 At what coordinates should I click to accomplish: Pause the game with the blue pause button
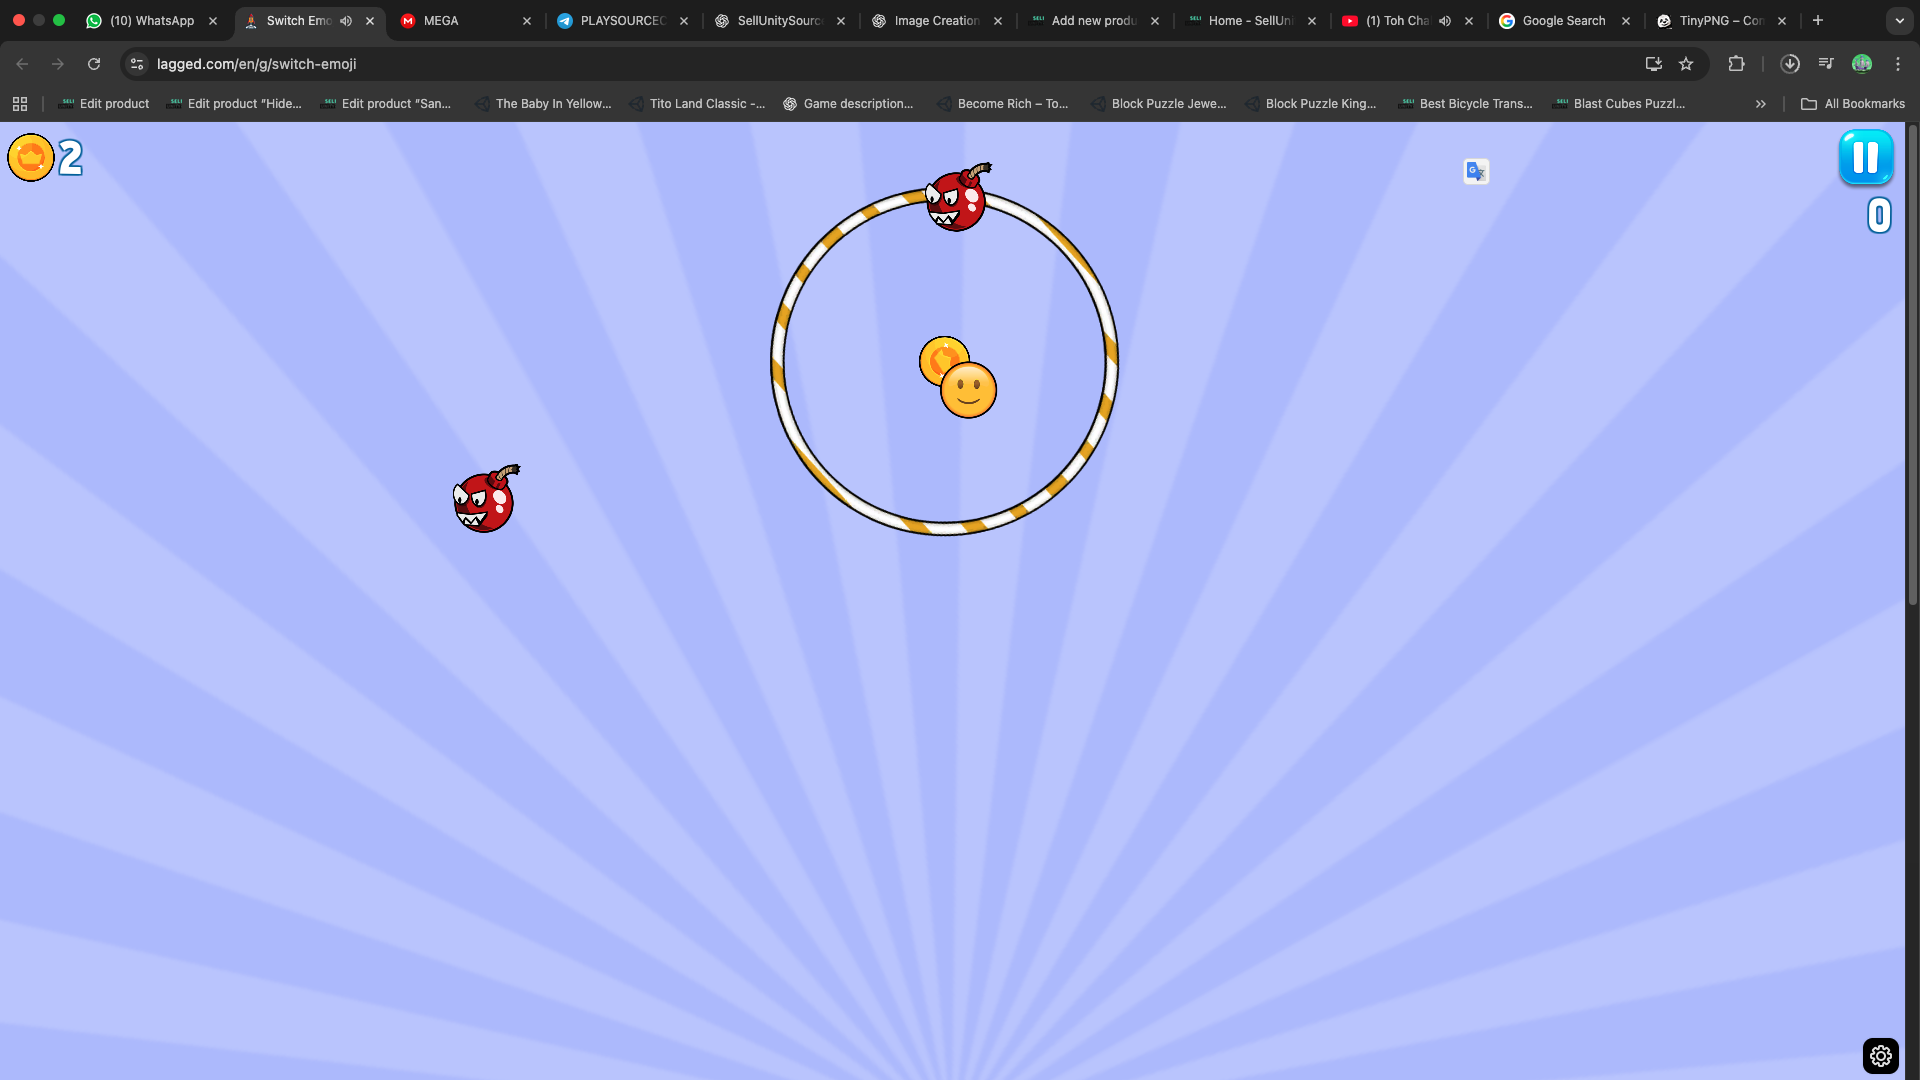click(x=1865, y=157)
